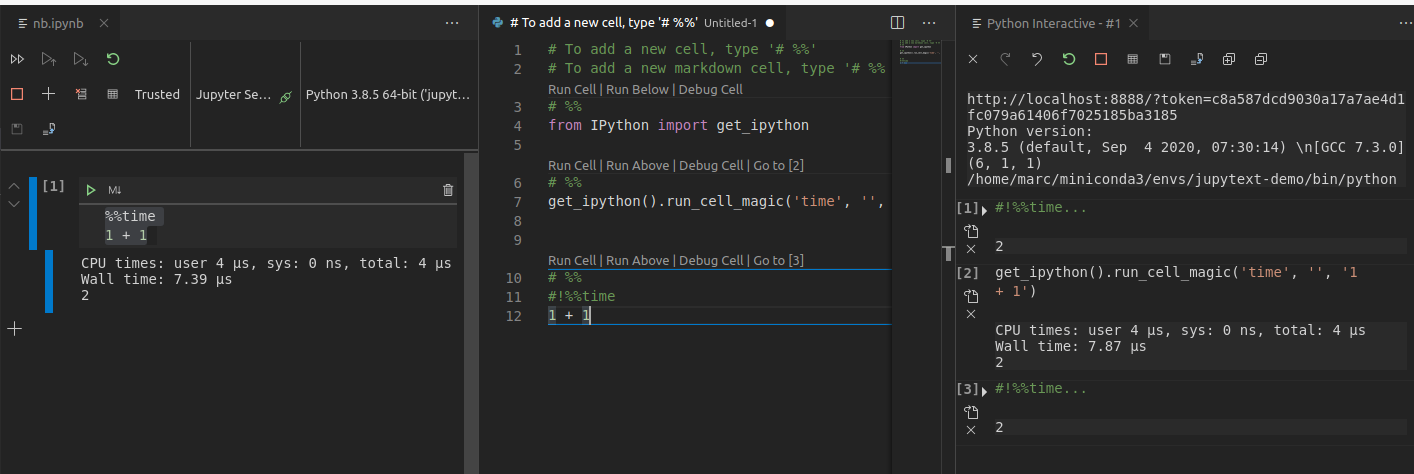Delete Interactive cell [1] with its X
1414x474 pixels.
(971, 249)
